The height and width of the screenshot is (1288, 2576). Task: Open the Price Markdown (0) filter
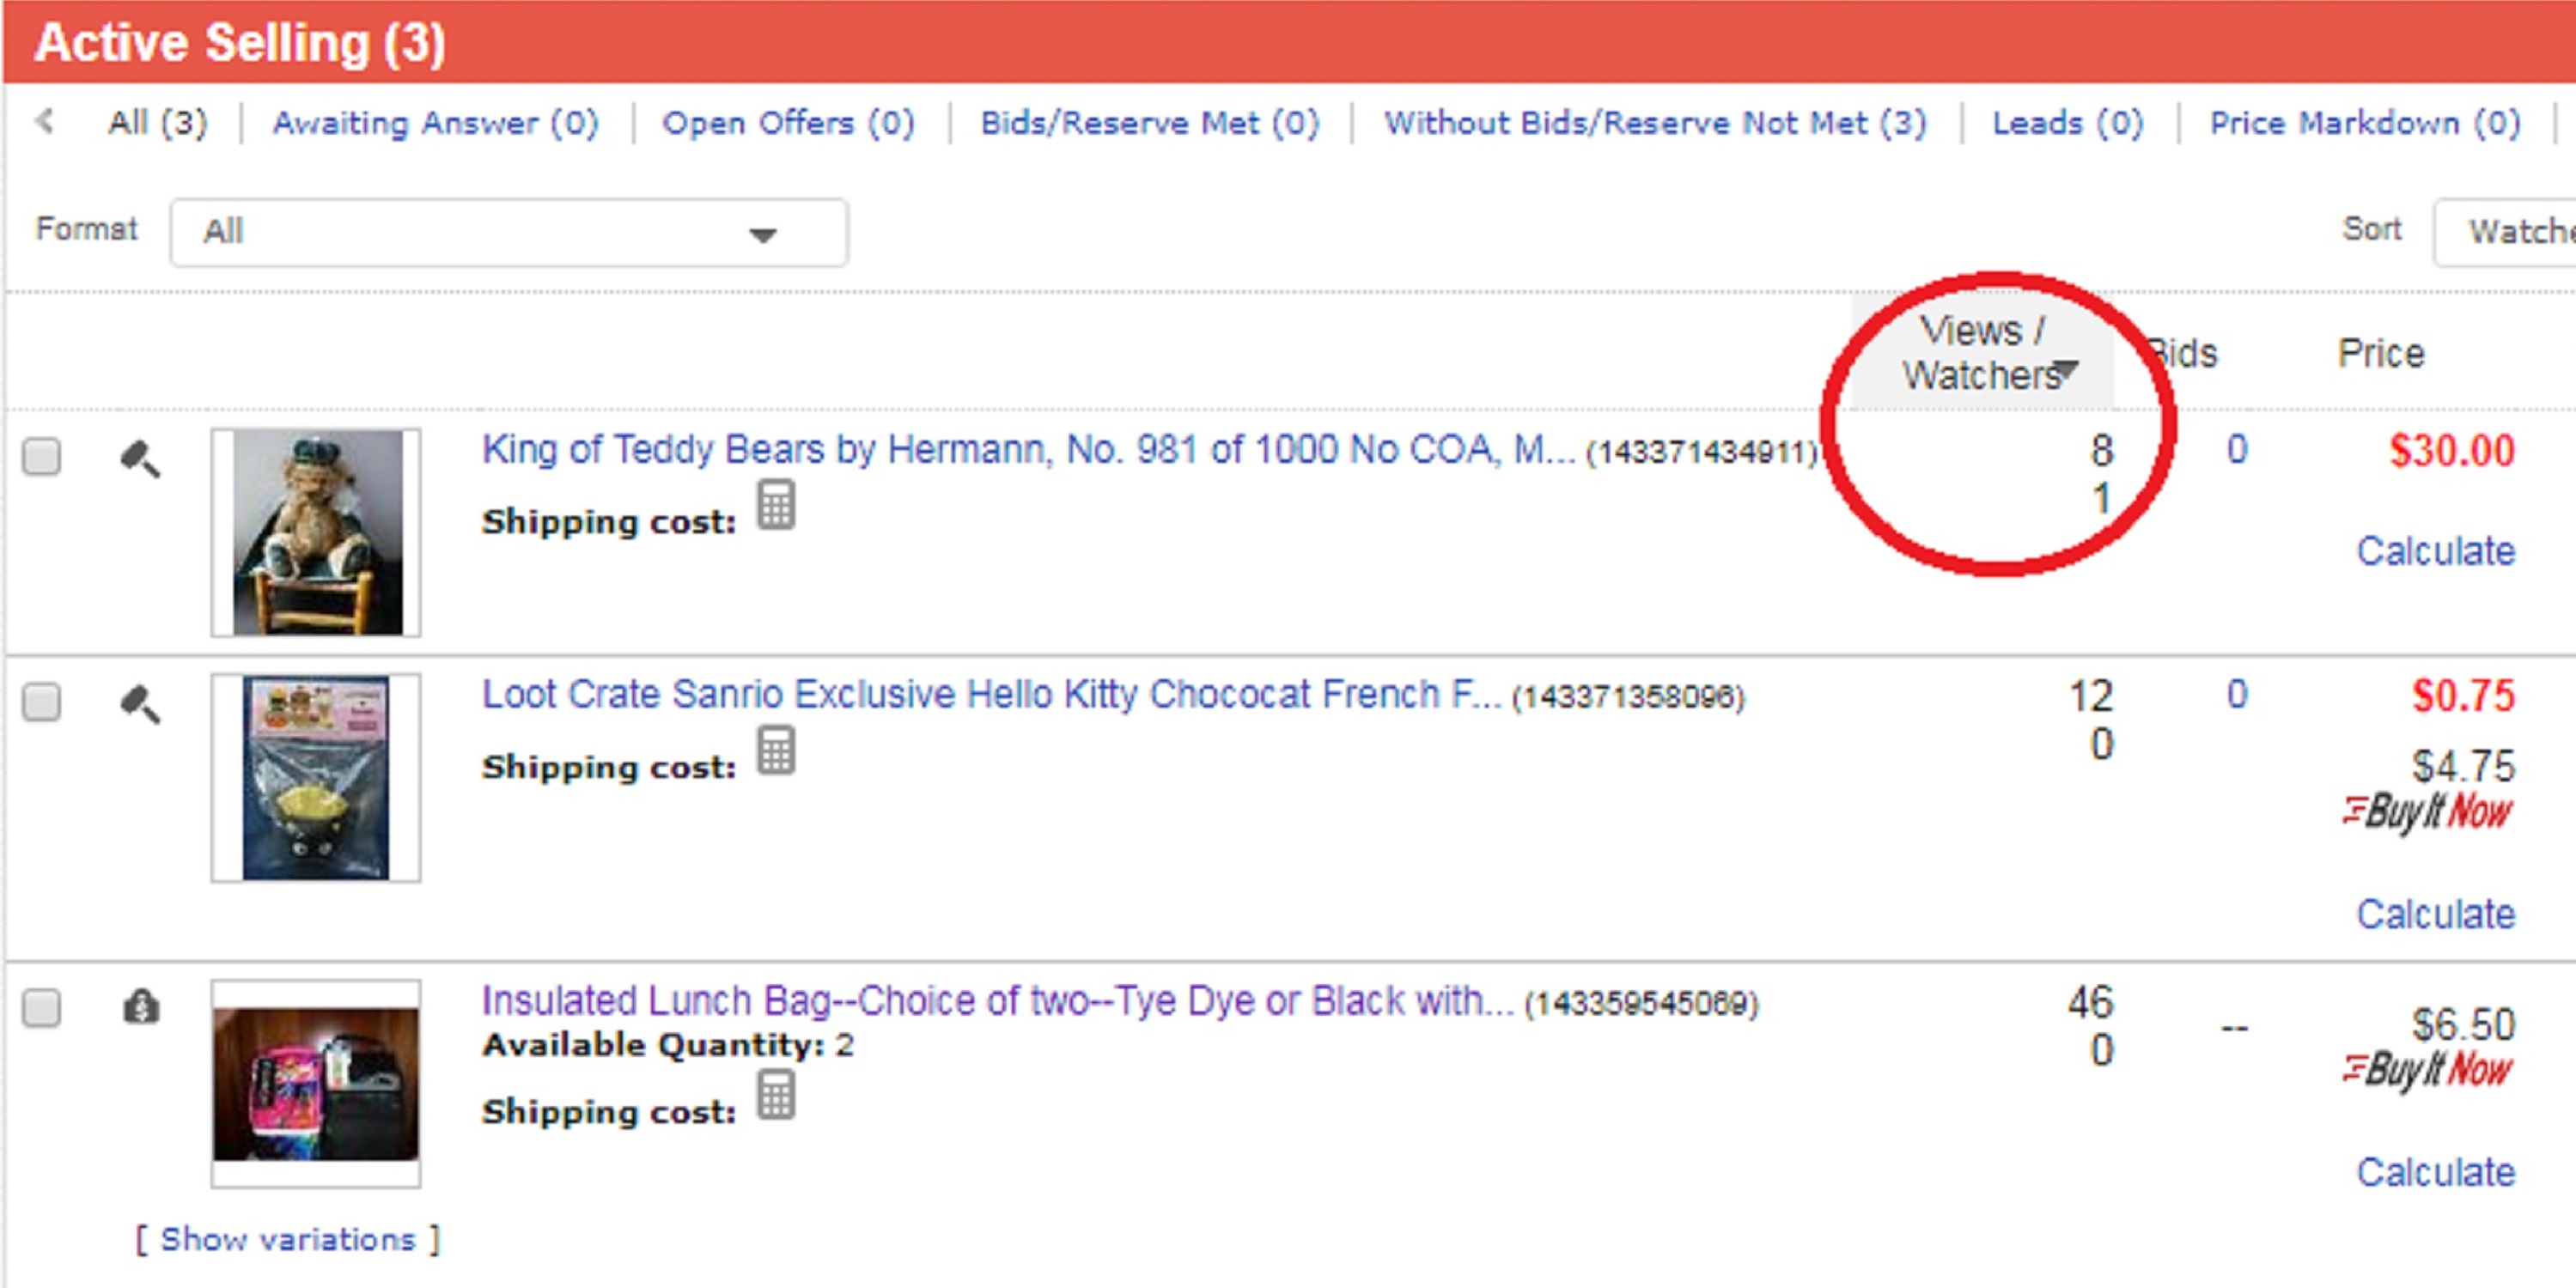pyautogui.click(x=2365, y=123)
